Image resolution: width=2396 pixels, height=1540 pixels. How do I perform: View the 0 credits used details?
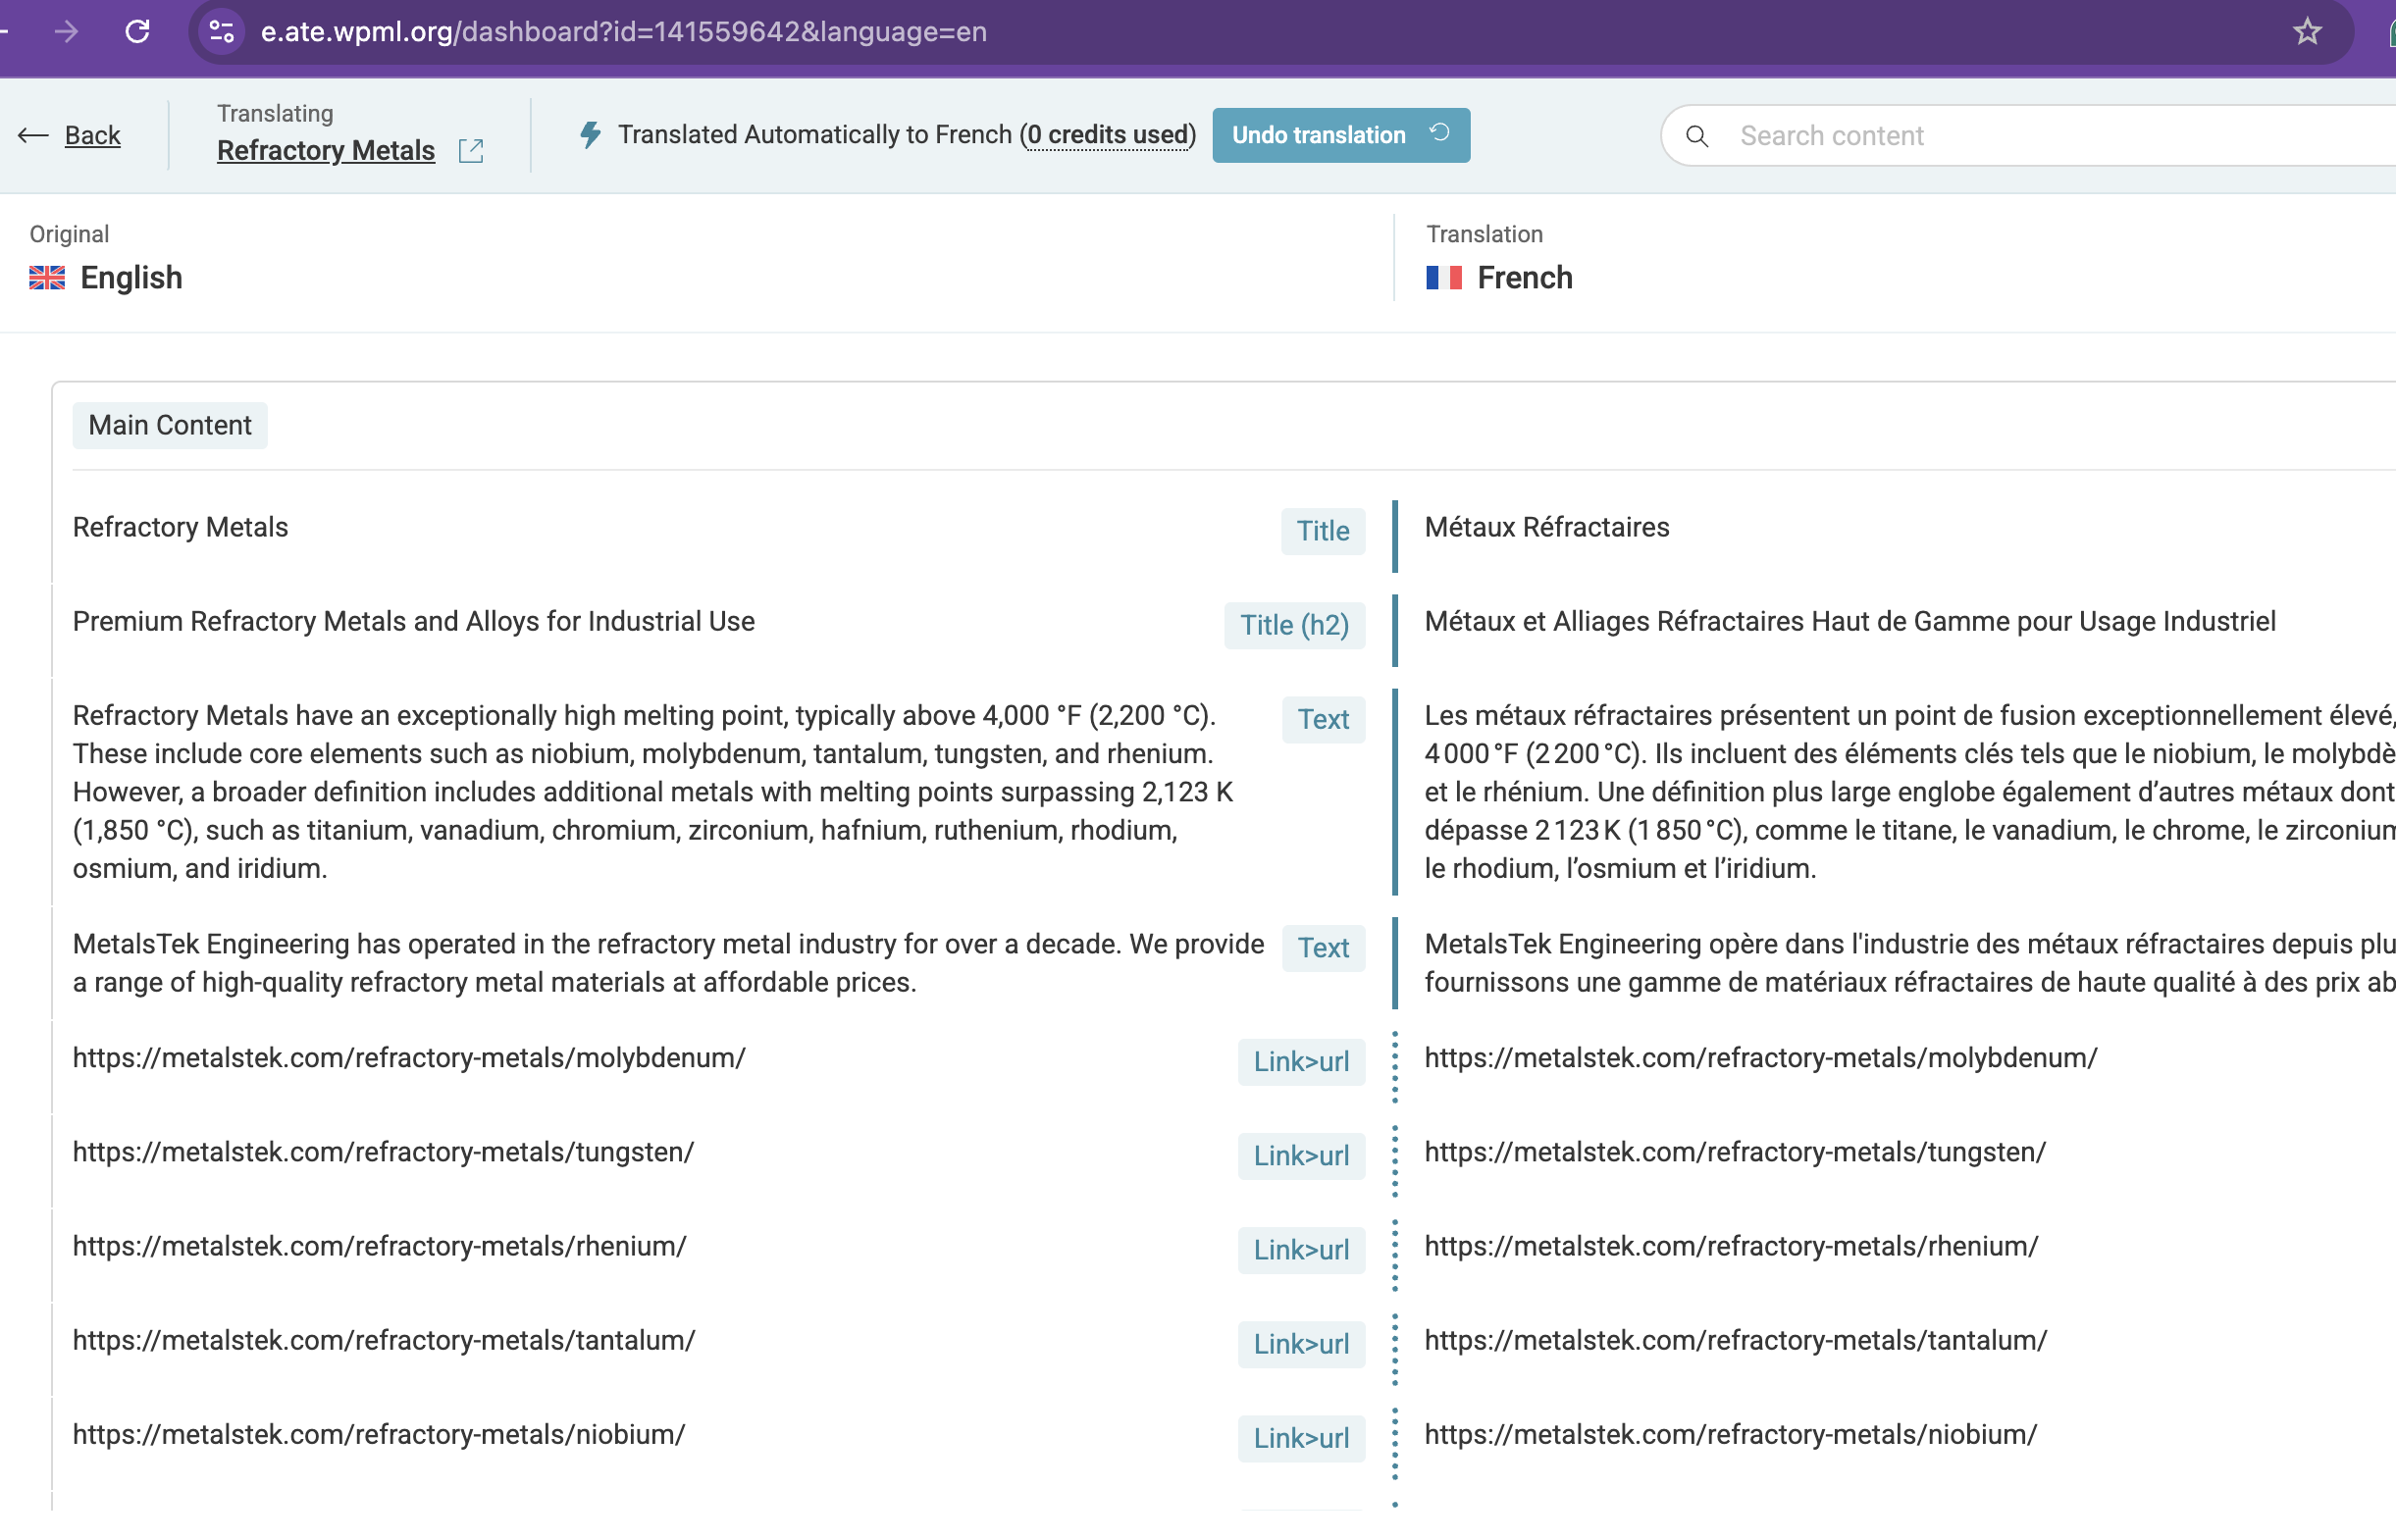tap(1108, 134)
